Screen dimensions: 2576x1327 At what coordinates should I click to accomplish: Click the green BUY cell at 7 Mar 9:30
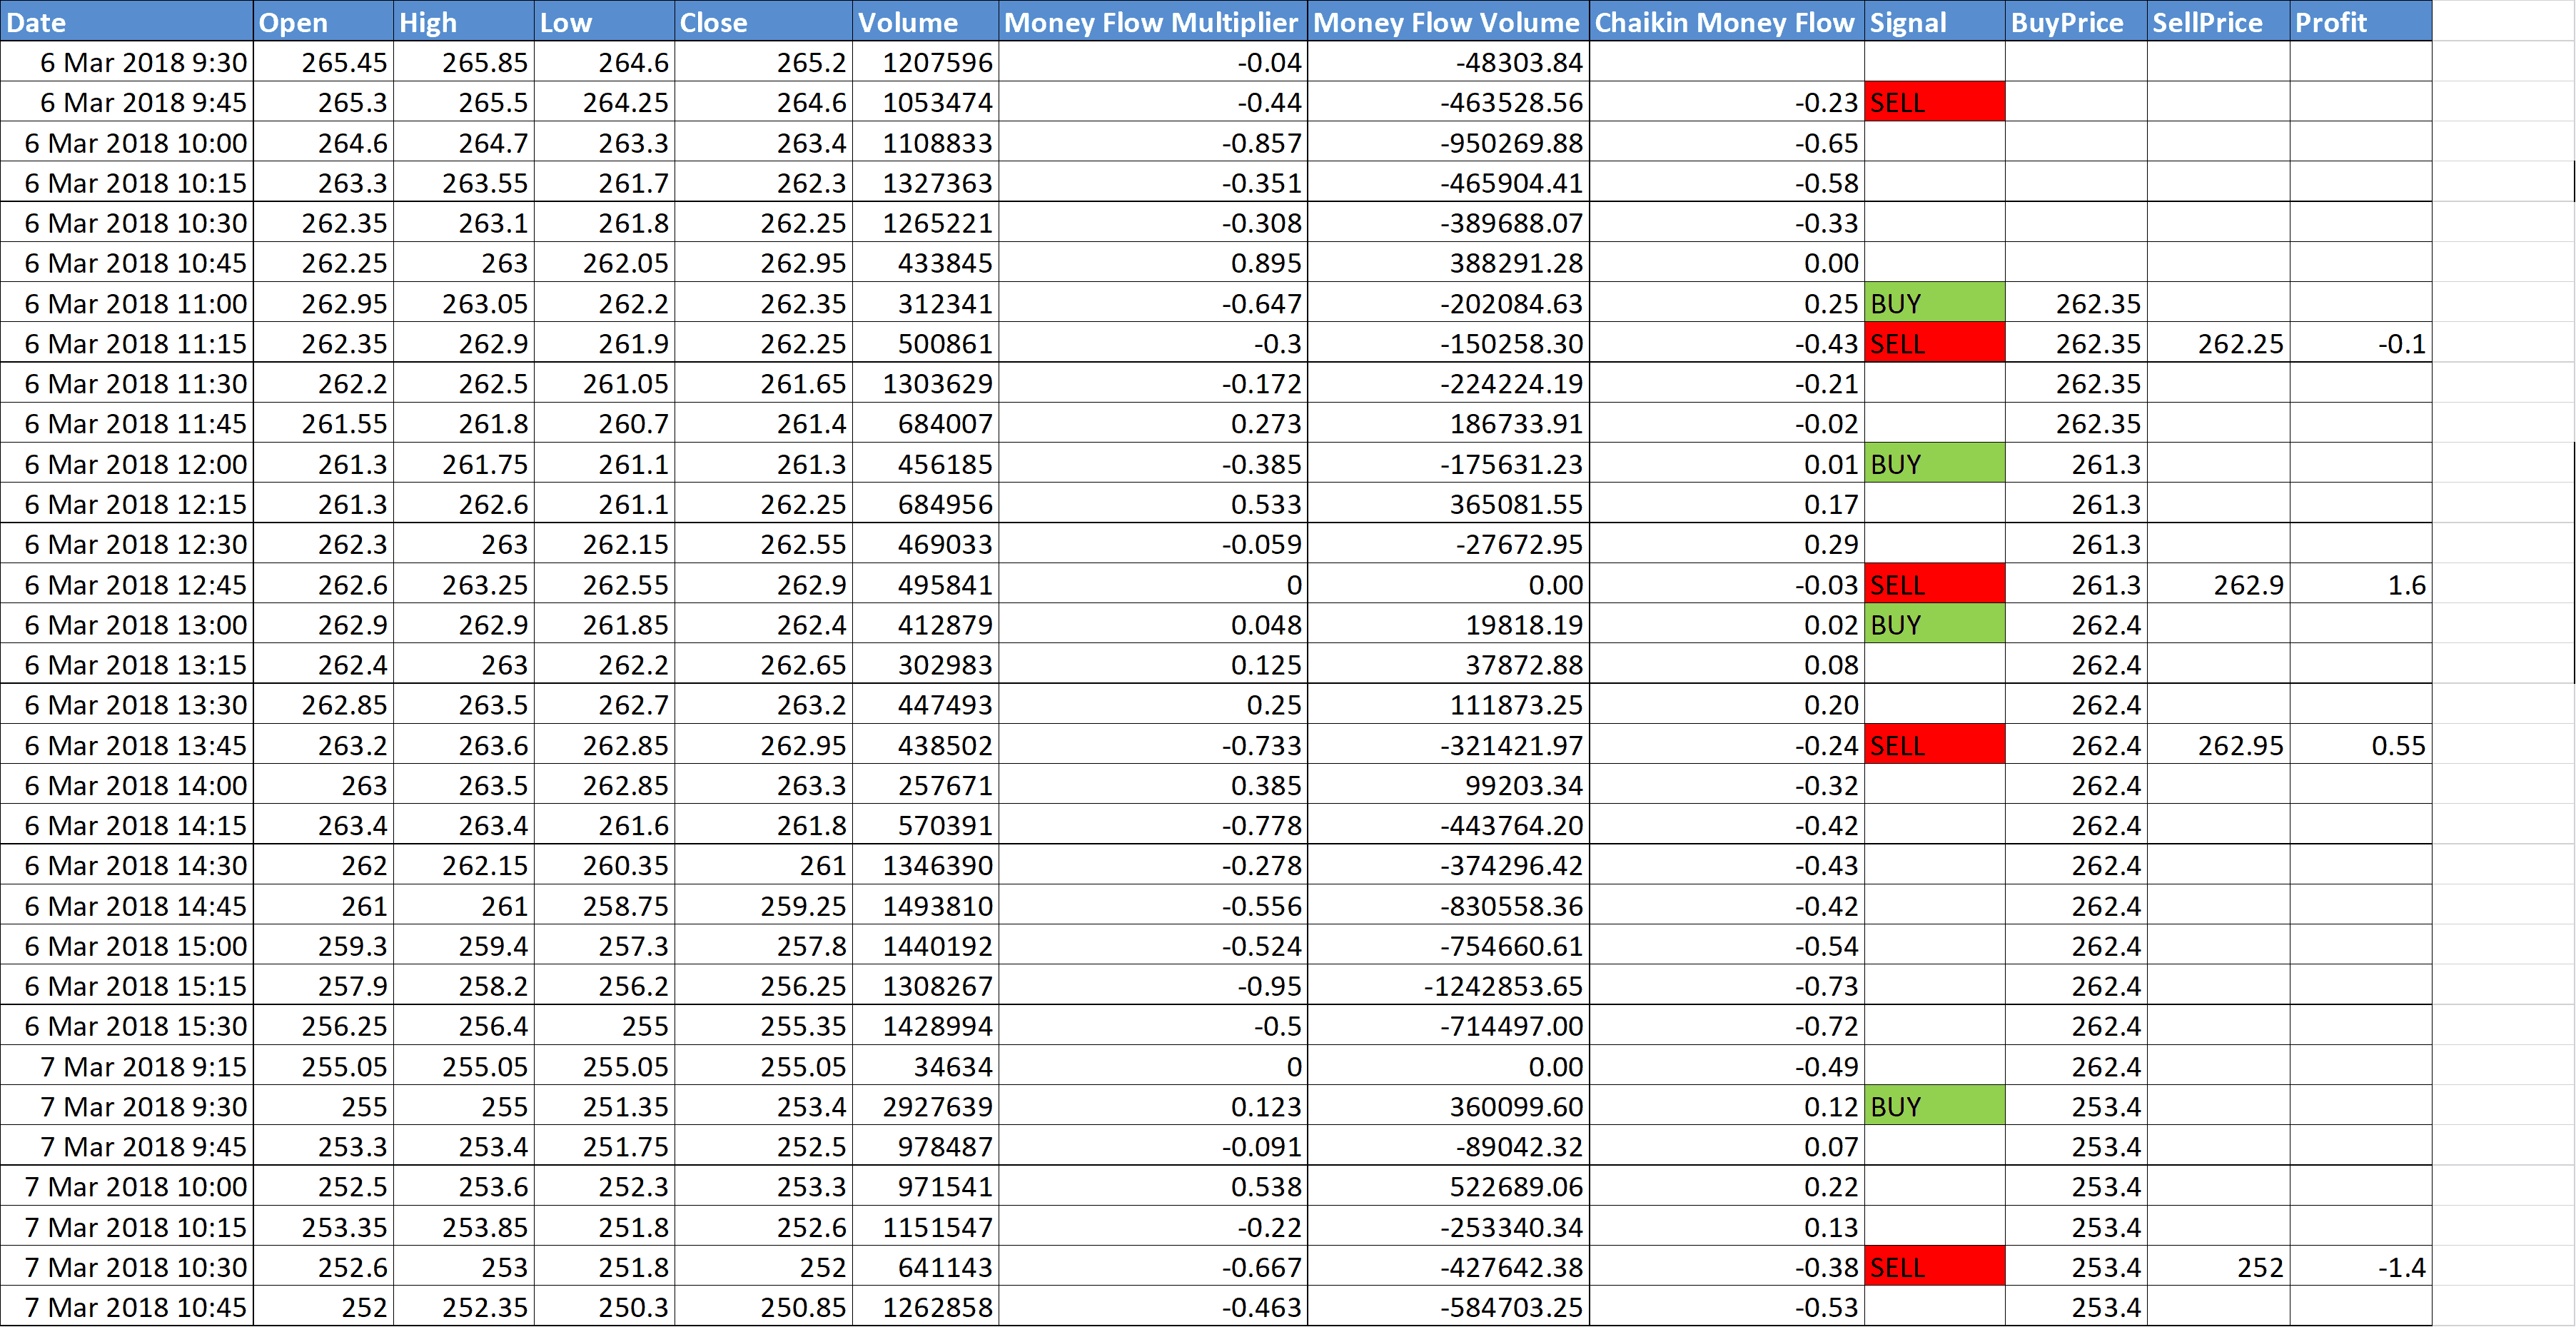click(x=1935, y=1106)
